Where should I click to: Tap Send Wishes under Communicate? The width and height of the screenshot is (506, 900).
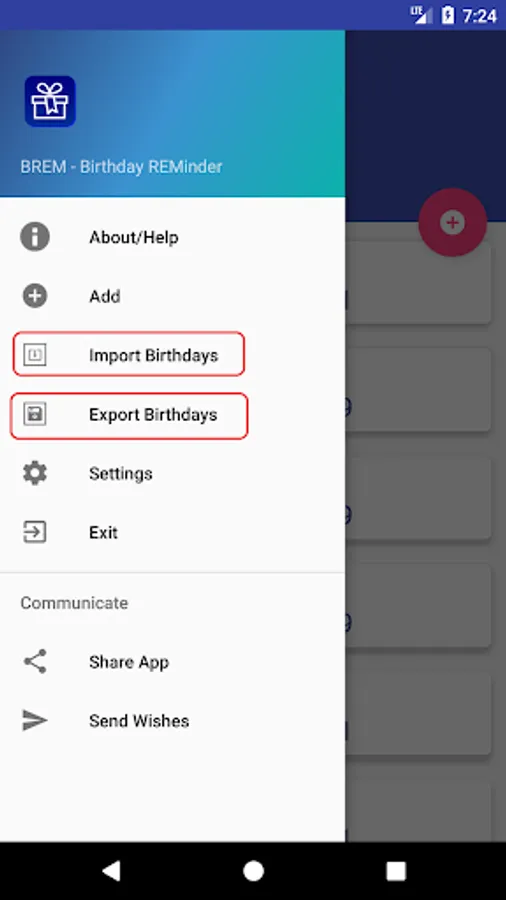[x=172, y=720]
